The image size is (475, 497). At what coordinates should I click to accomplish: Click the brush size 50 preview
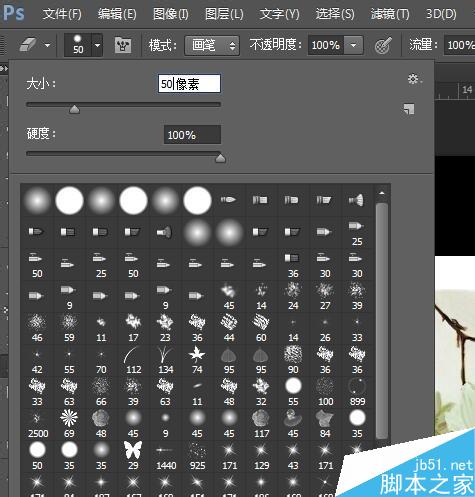[78, 45]
